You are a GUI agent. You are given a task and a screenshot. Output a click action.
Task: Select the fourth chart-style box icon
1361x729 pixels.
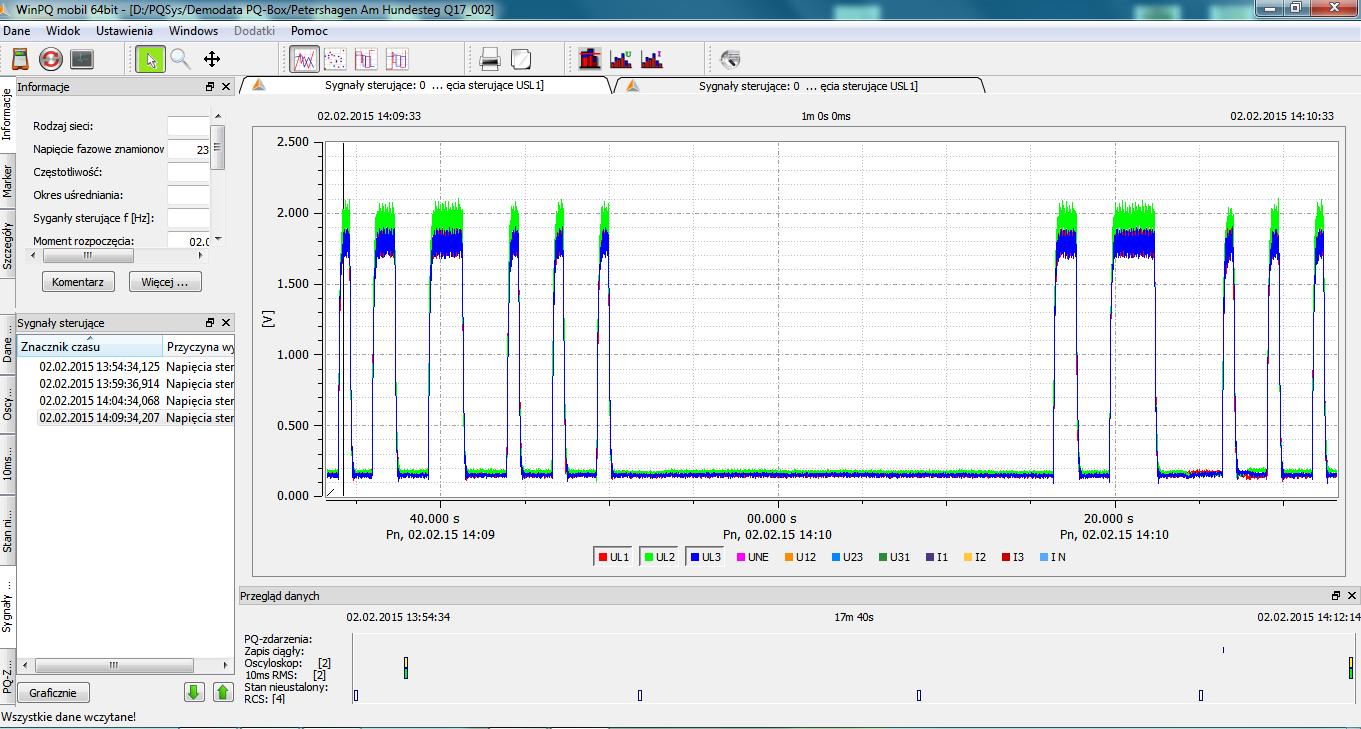click(x=397, y=59)
